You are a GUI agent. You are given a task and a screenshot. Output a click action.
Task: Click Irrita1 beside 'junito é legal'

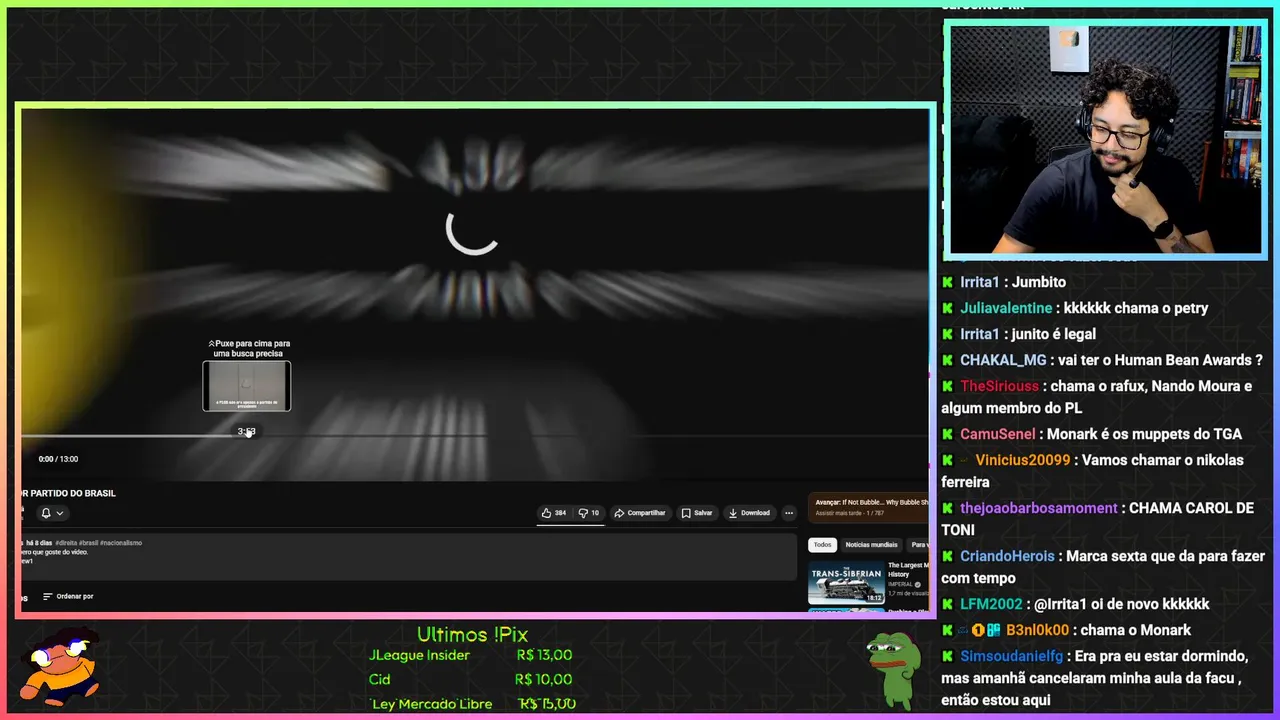click(x=980, y=334)
